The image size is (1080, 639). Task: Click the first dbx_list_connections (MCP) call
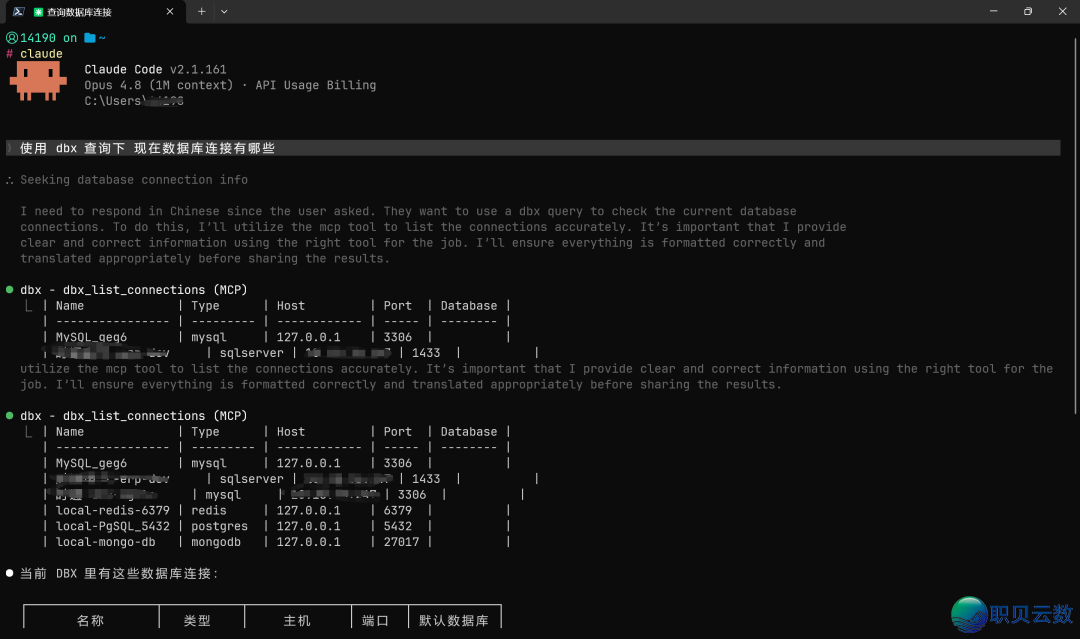(x=134, y=290)
